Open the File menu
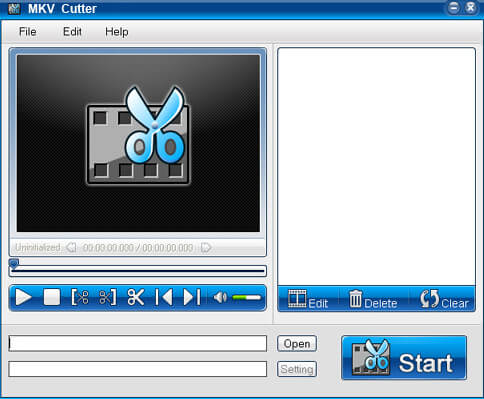This screenshot has height=399, width=484. pos(28,32)
